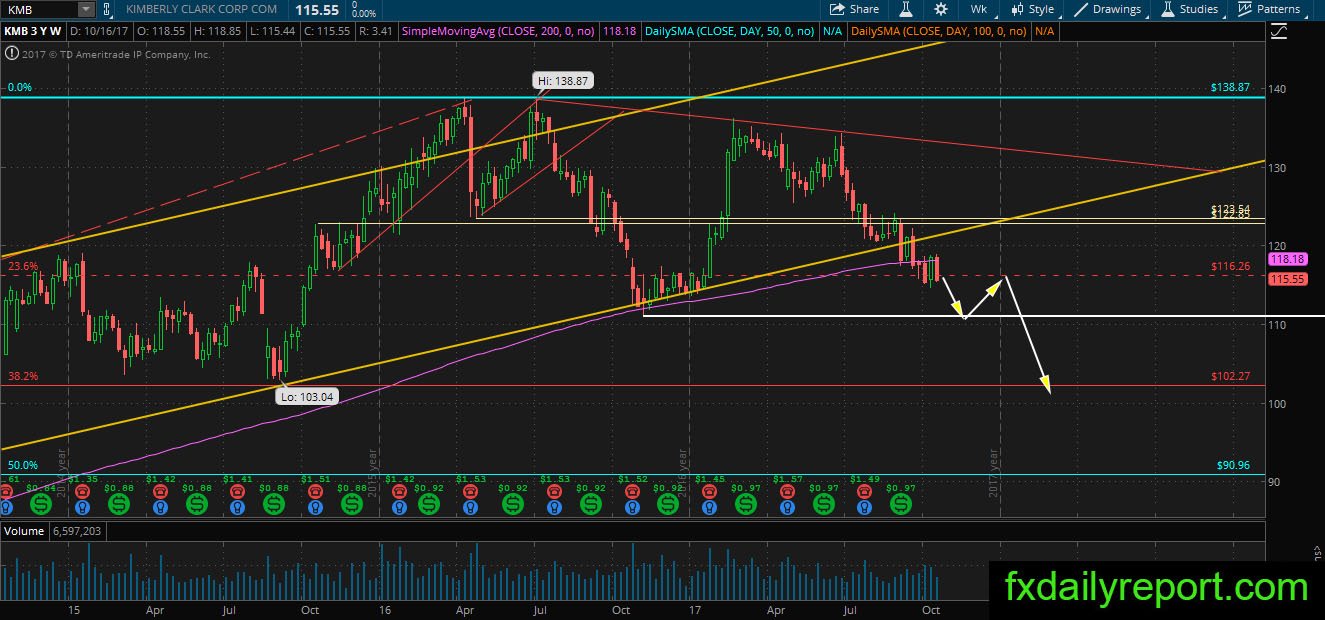
Task: Click the 6,597,203 volume value
Action: pyautogui.click(x=76, y=531)
